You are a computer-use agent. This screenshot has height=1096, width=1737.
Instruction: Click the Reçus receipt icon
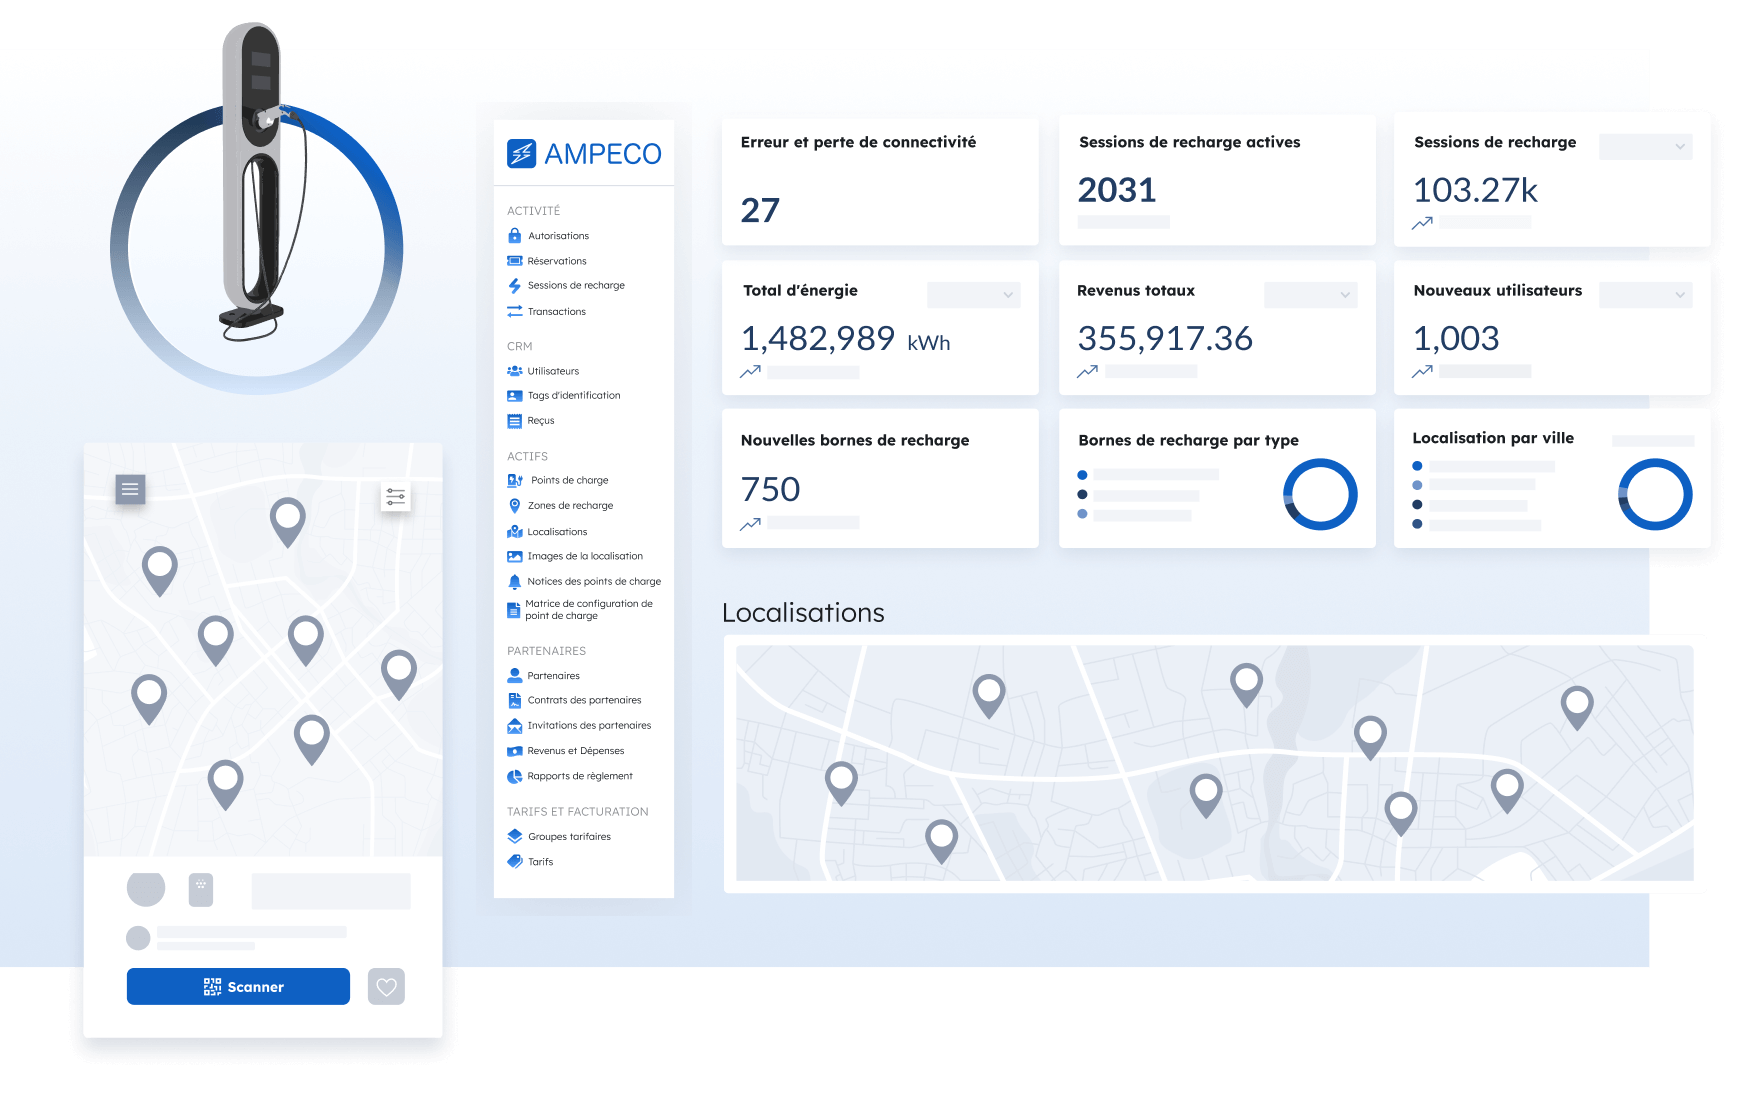point(514,421)
